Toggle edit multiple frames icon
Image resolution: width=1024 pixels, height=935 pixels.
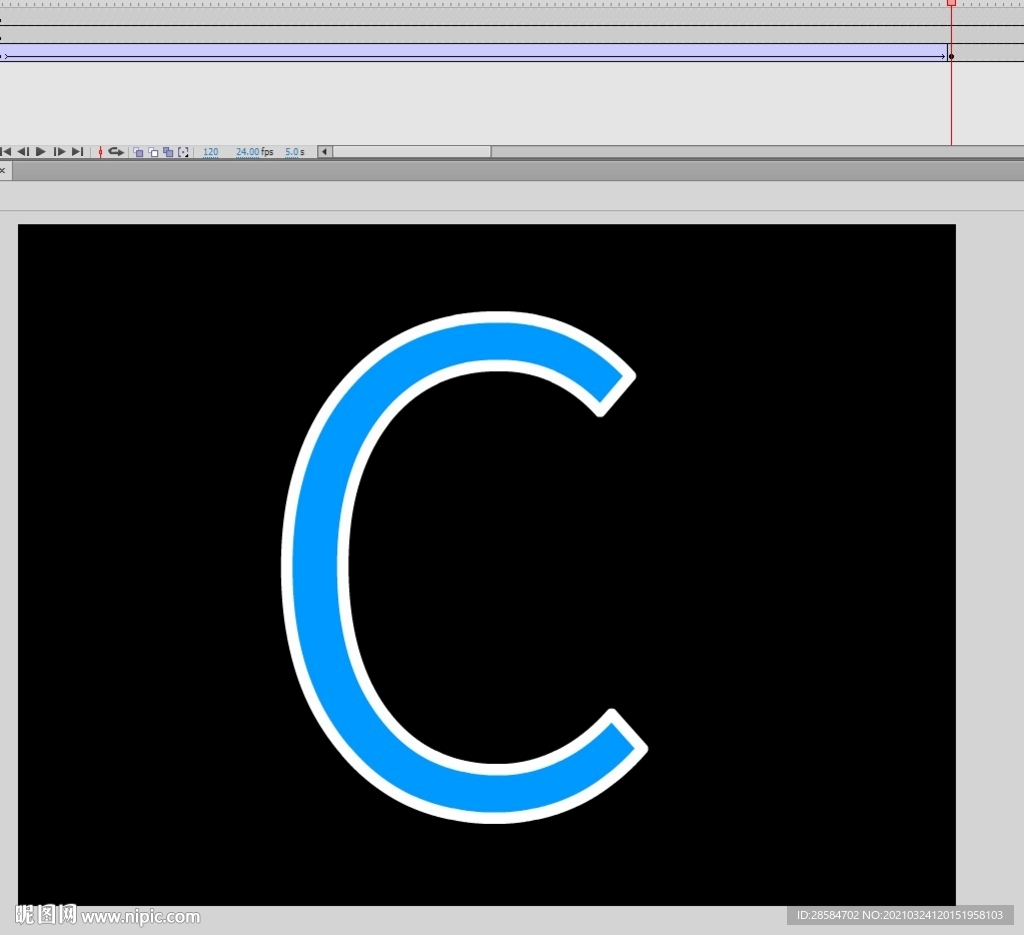168,152
